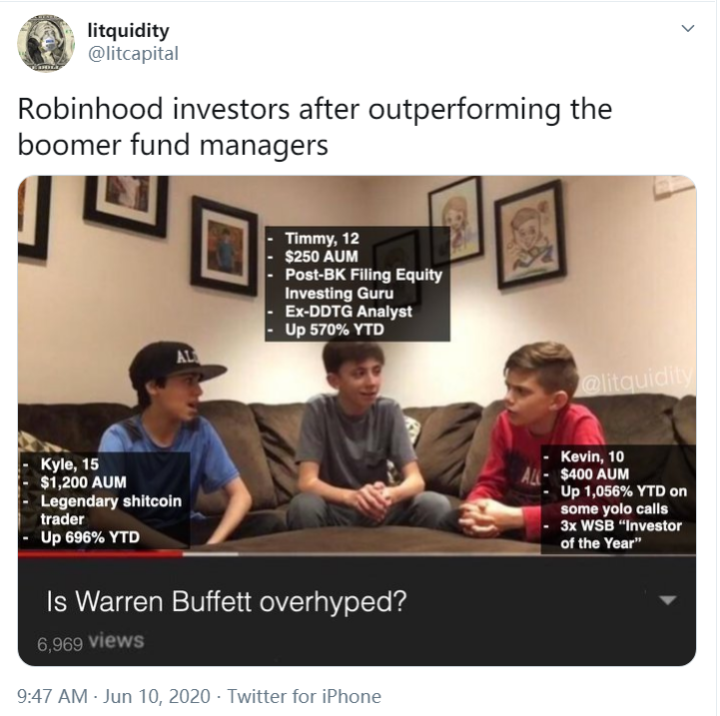Screen dimensions: 720x716
Task: Click the tweet text about Robinhood investors
Action: click(315, 127)
